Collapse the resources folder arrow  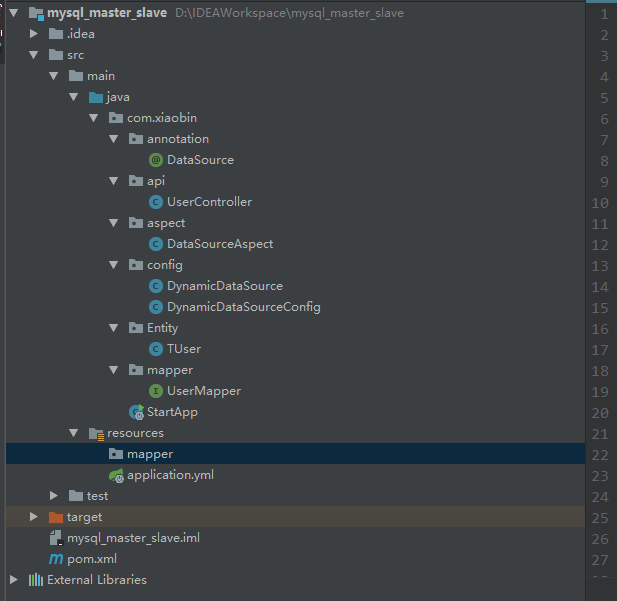(74, 433)
